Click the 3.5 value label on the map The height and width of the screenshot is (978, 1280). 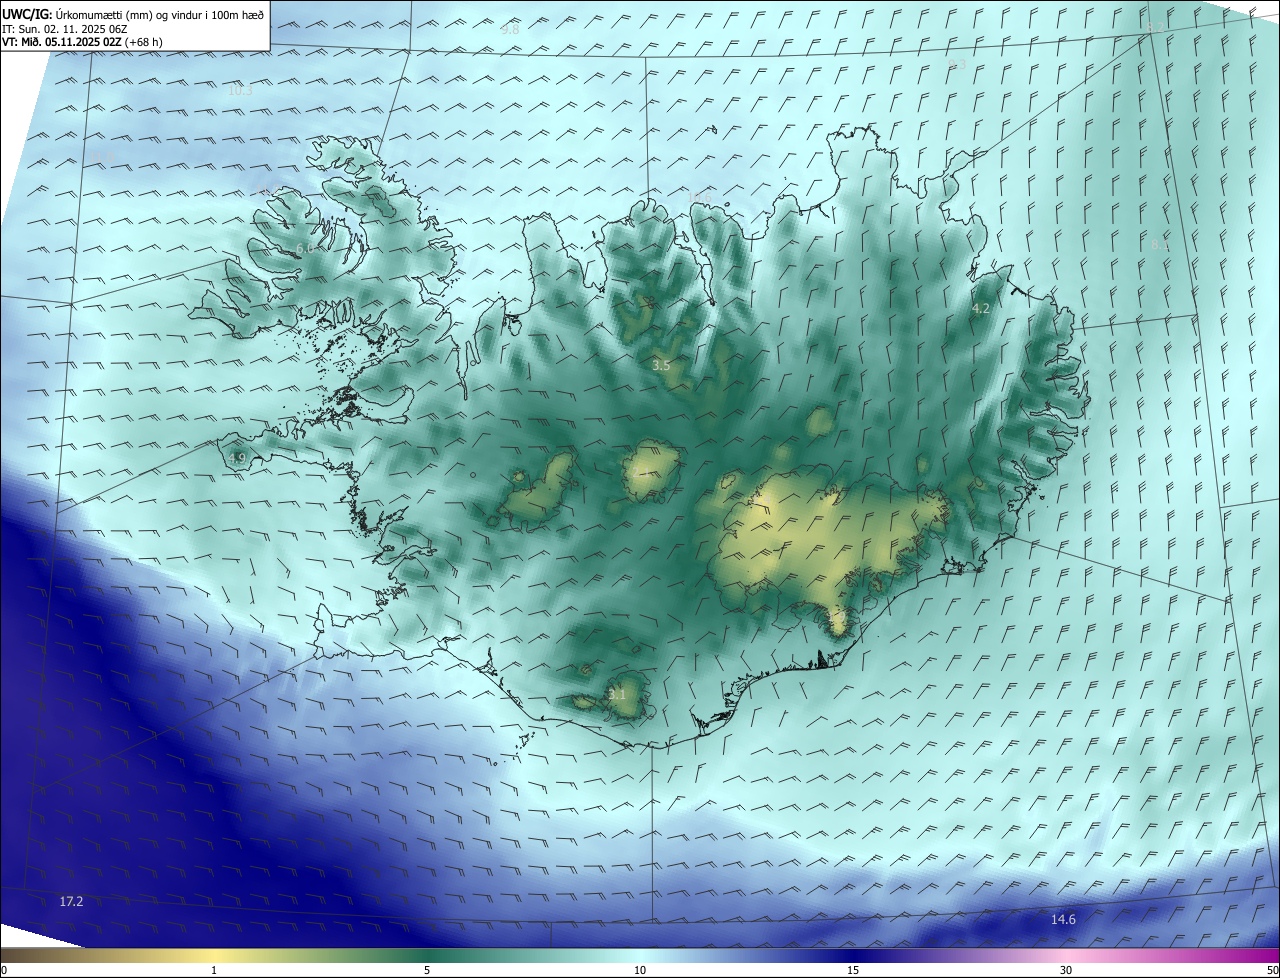(661, 366)
